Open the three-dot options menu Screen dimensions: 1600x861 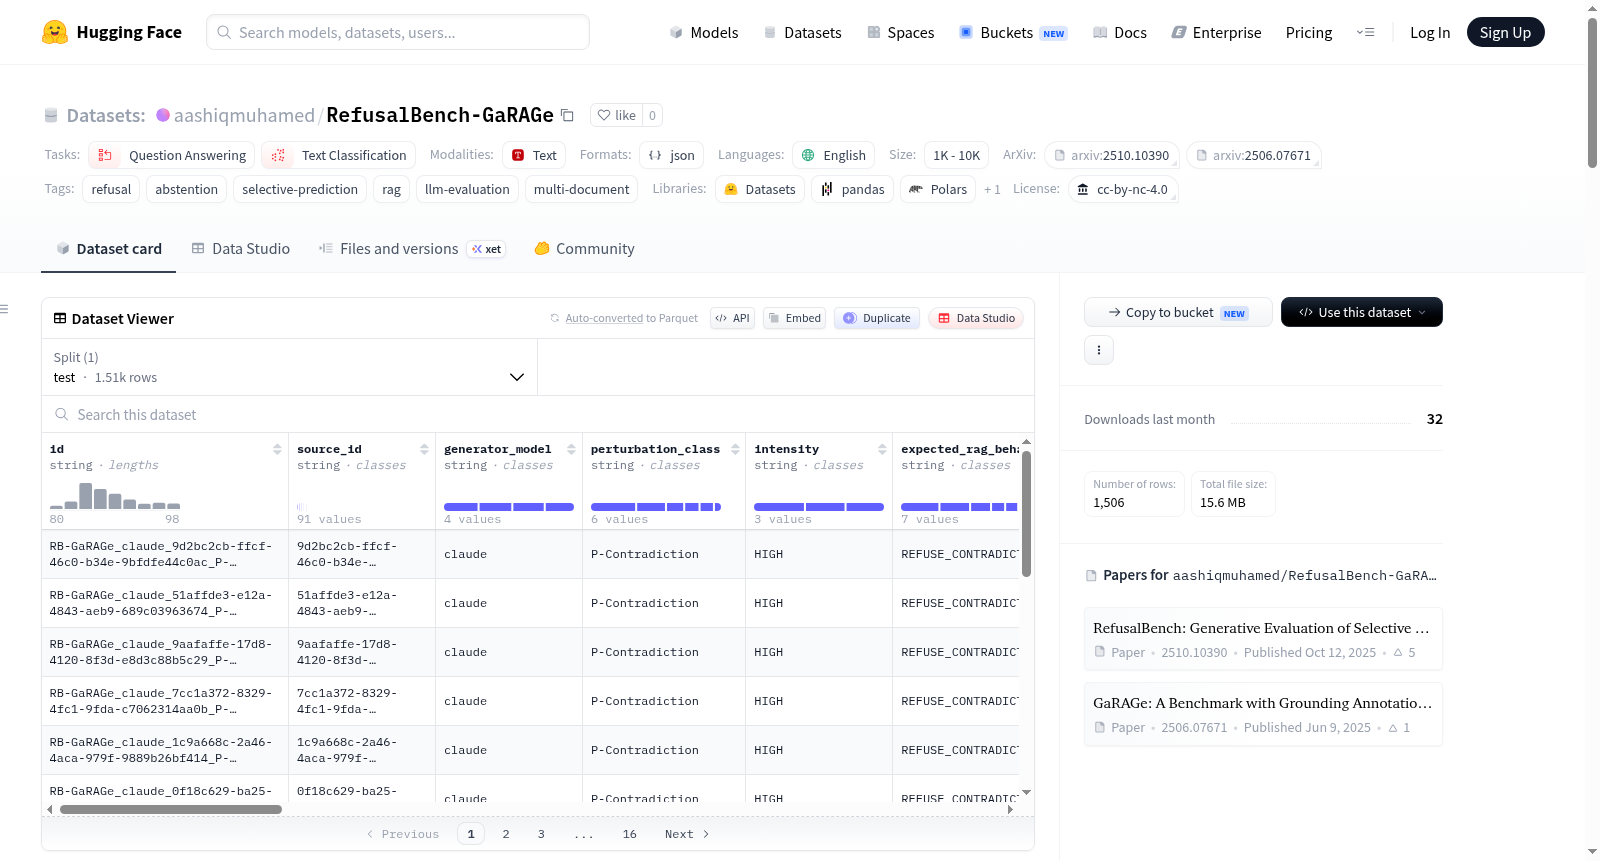[x=1099, y=350]
